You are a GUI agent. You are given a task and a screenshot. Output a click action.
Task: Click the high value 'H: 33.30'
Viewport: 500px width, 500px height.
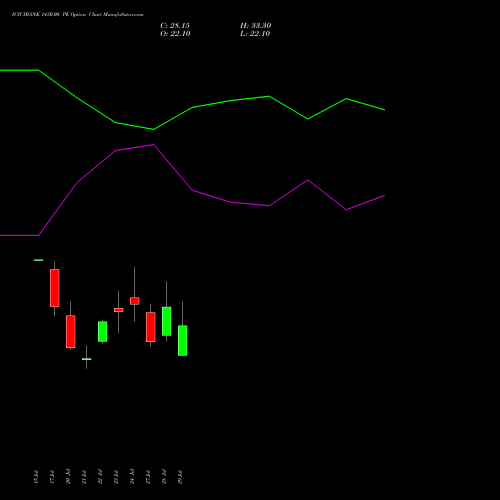coord(256,26)
